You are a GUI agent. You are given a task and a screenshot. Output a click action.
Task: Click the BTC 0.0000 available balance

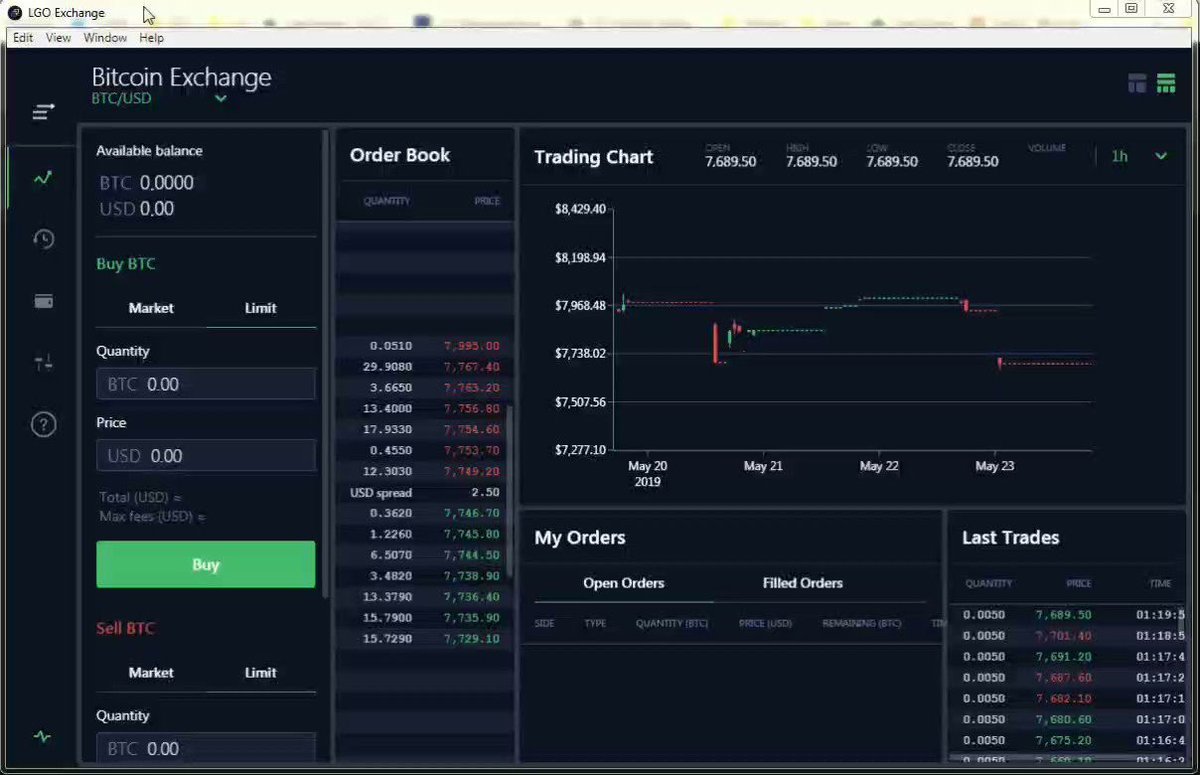click(147, 183)
